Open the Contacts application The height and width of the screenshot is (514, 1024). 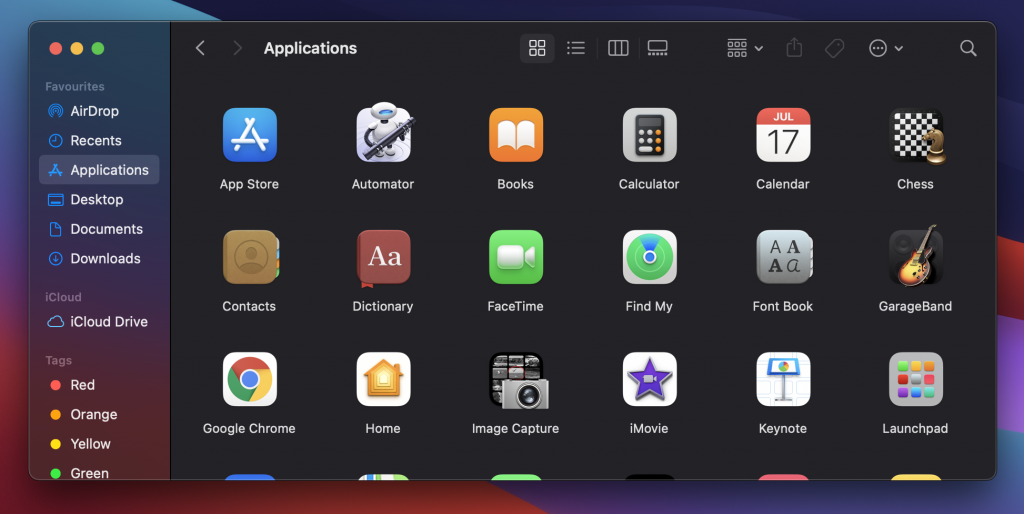[251, 257]
